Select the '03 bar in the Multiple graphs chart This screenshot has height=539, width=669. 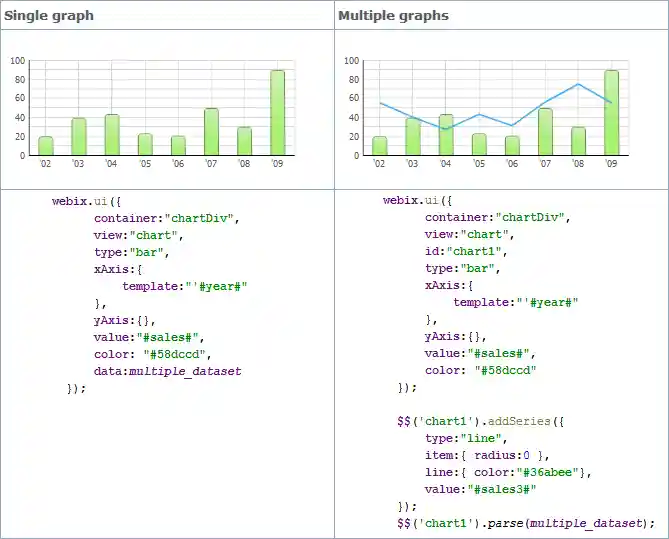(x=412, y=137)
